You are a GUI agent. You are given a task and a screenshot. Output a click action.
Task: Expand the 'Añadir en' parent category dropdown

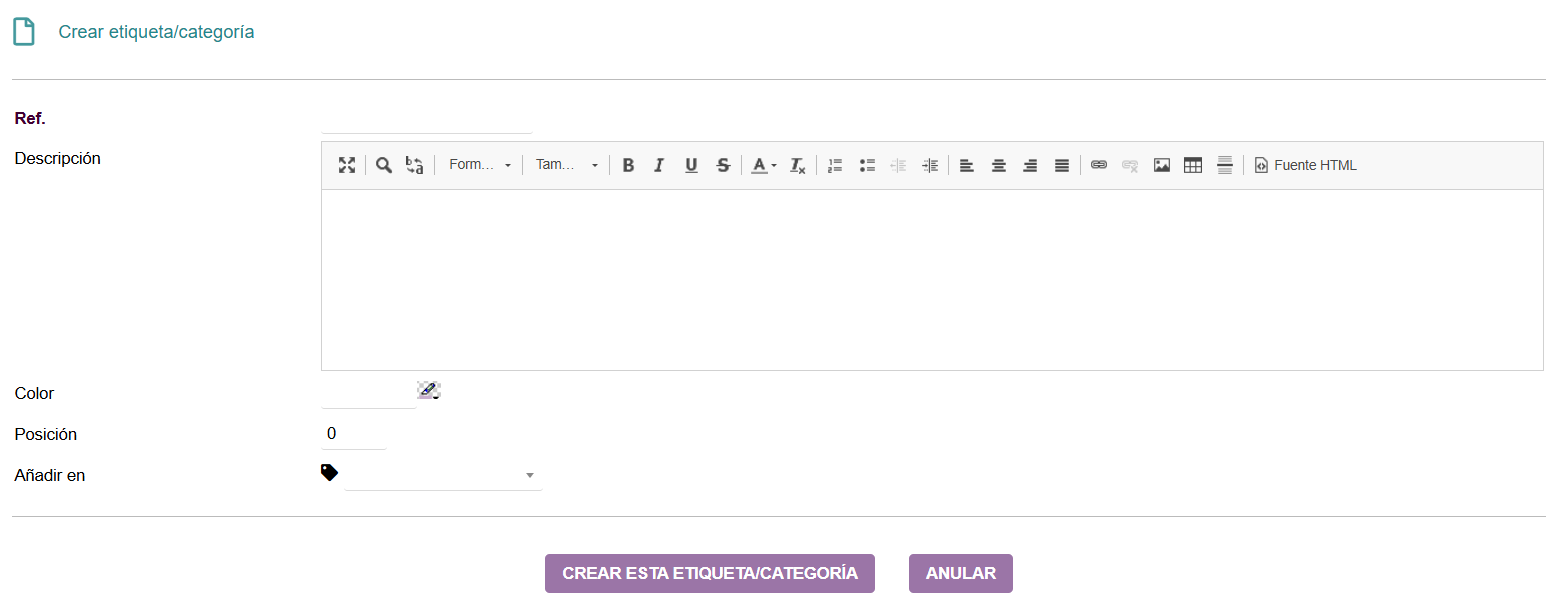pos(443,476)
